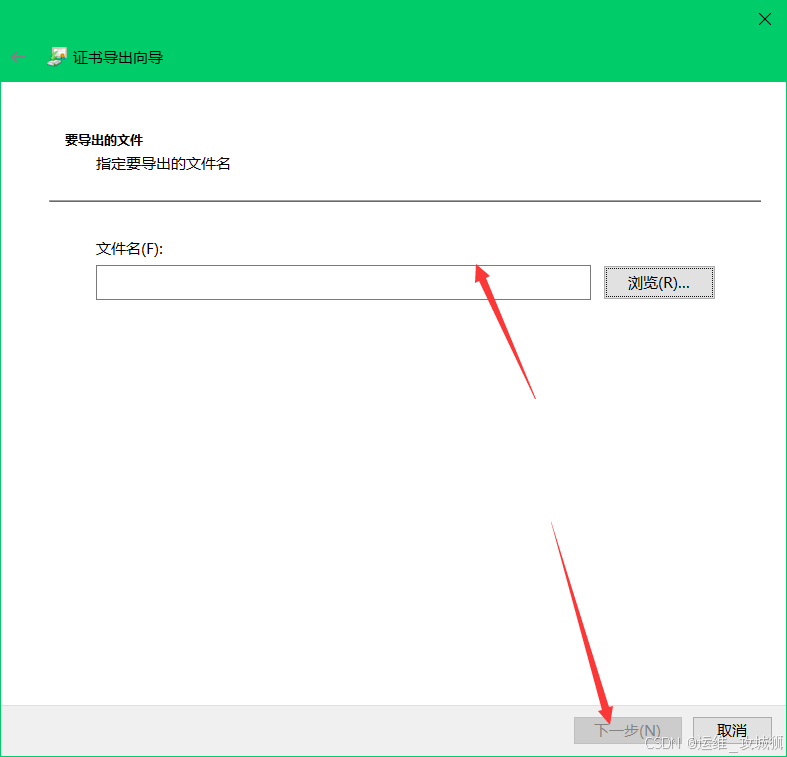
Task: Click the back arrow in the title bar
Action: tap(18, 57)
